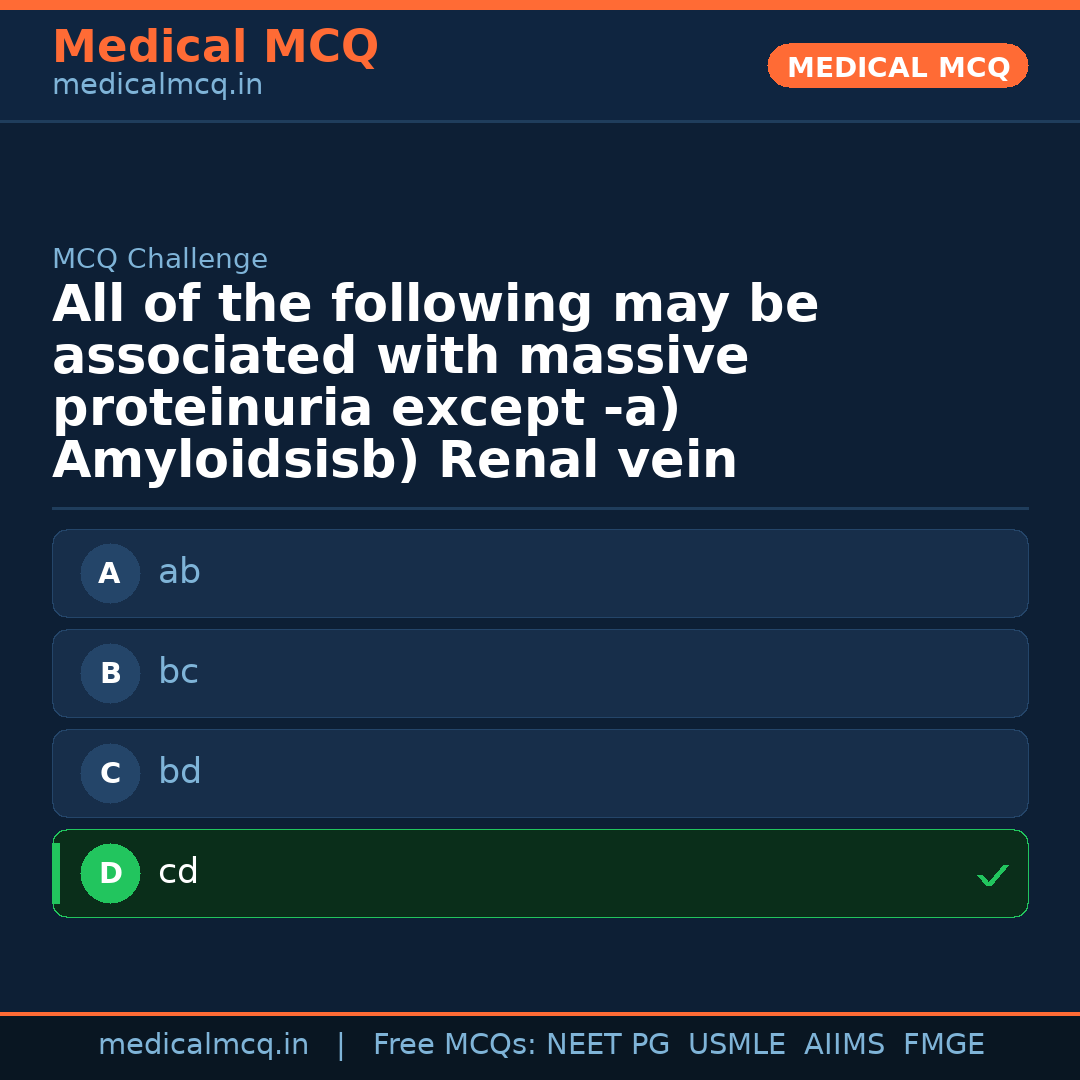Open the medicalmcq.in link under the logo
This screenshot has width=1080, height=1080.
click(x=157, y=85)
